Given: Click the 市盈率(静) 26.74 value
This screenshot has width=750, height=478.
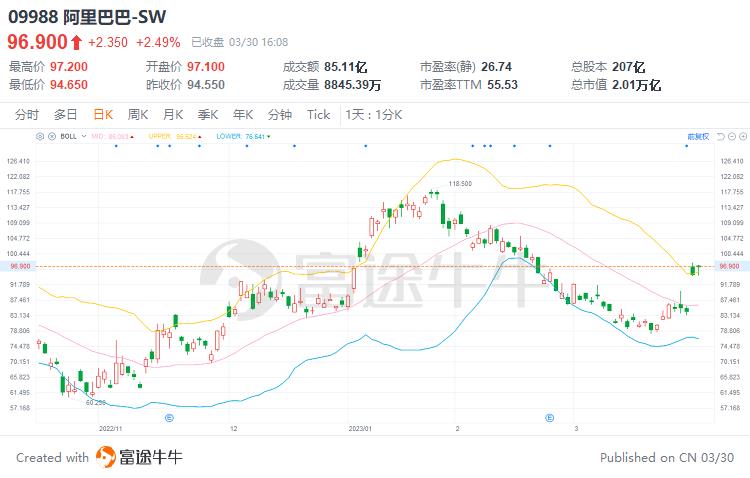Looking at the screenshot, I should (496, 67).
